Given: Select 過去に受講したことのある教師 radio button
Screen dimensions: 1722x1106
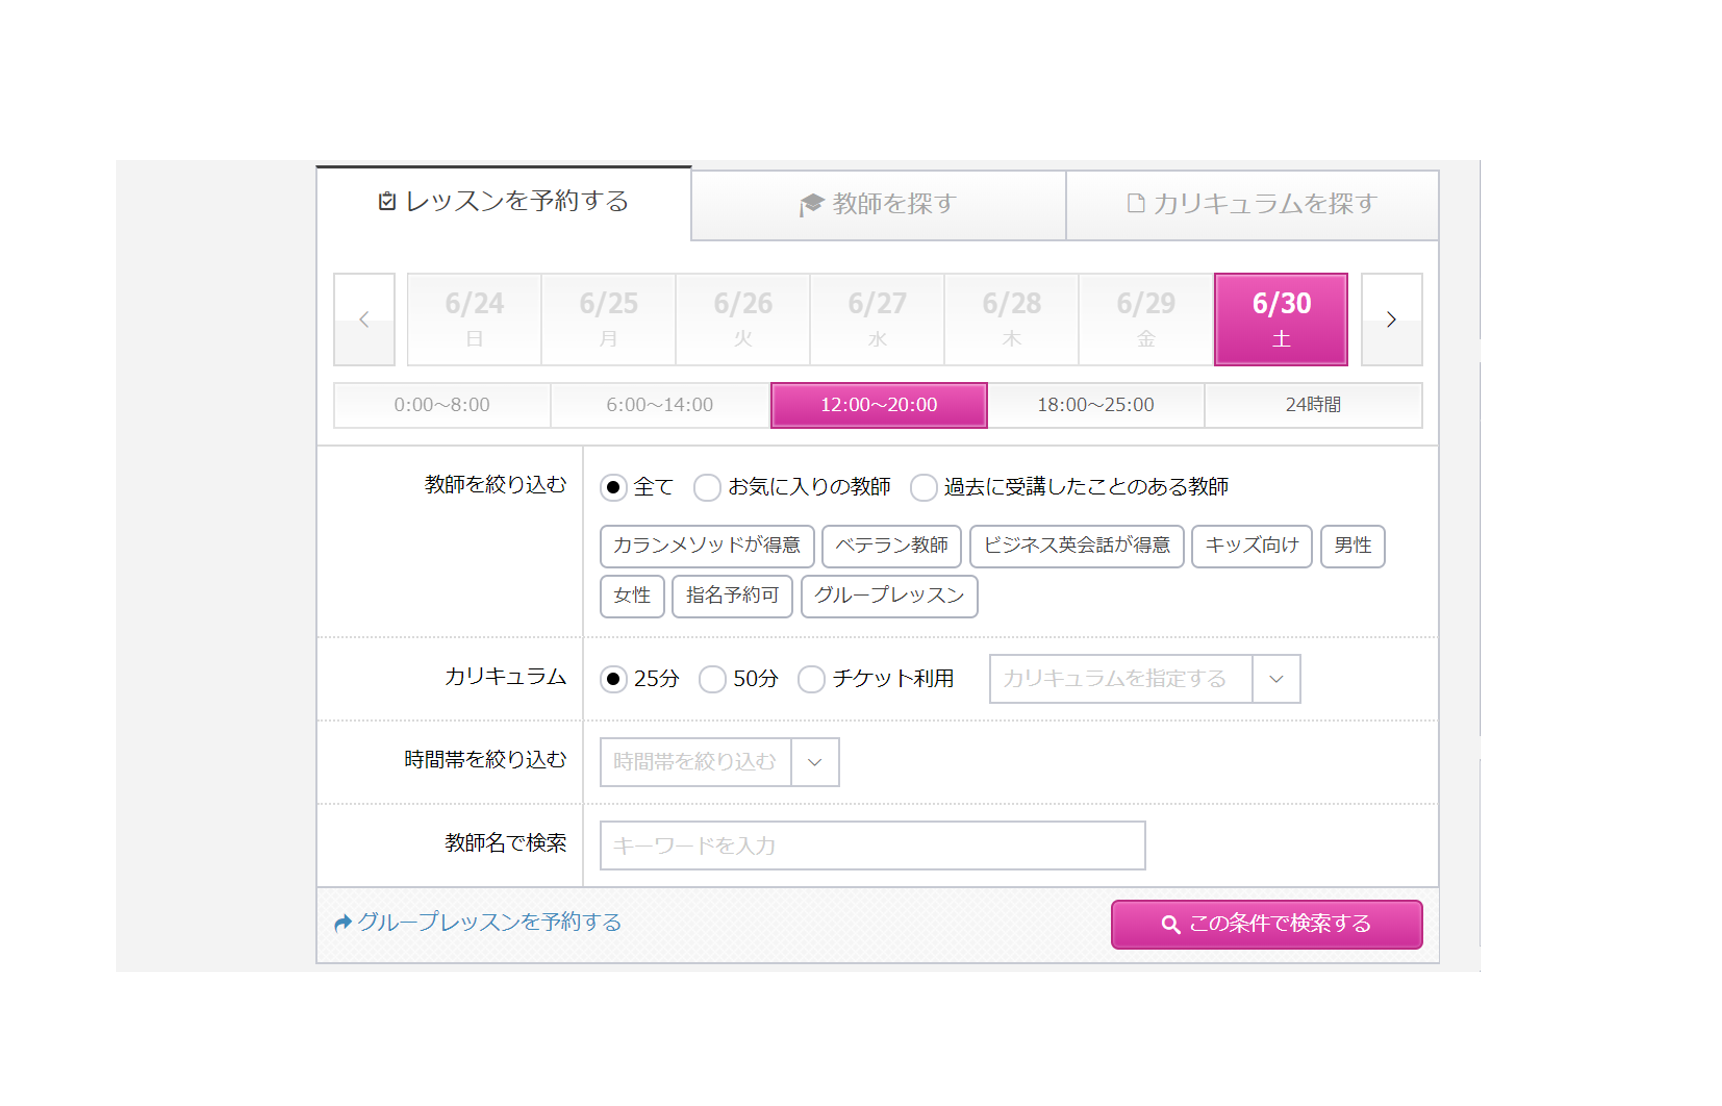Looking at the screenshot, I should tap(923, 488).
